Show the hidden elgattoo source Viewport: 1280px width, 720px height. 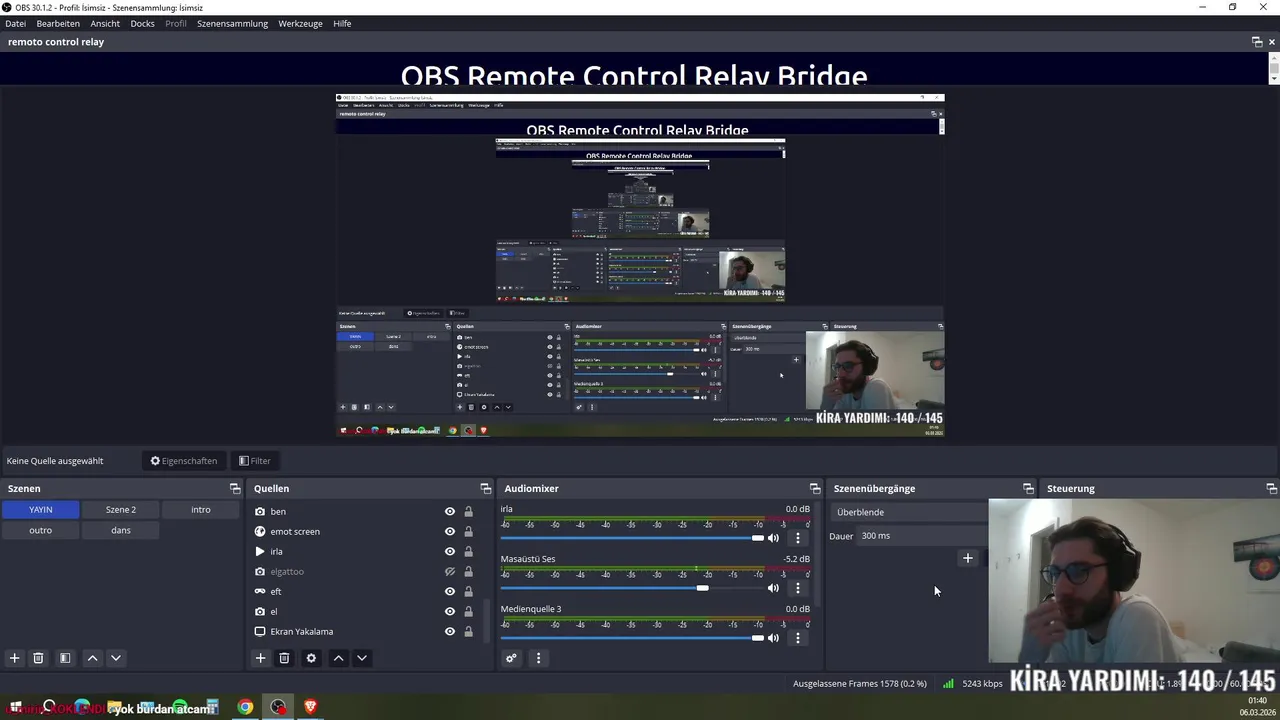tap(450, 571)
